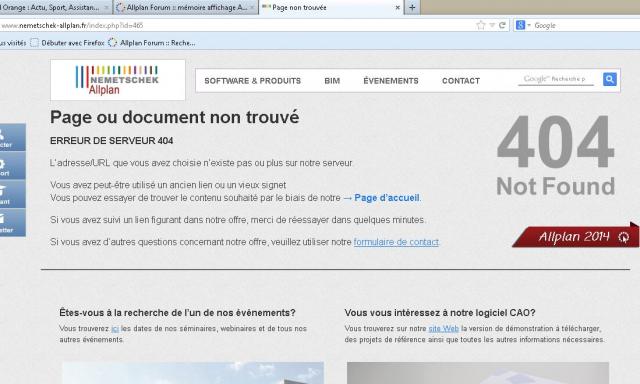Click the 'Not Found' text
Screen dimensions: 640x384
point(556,186)
